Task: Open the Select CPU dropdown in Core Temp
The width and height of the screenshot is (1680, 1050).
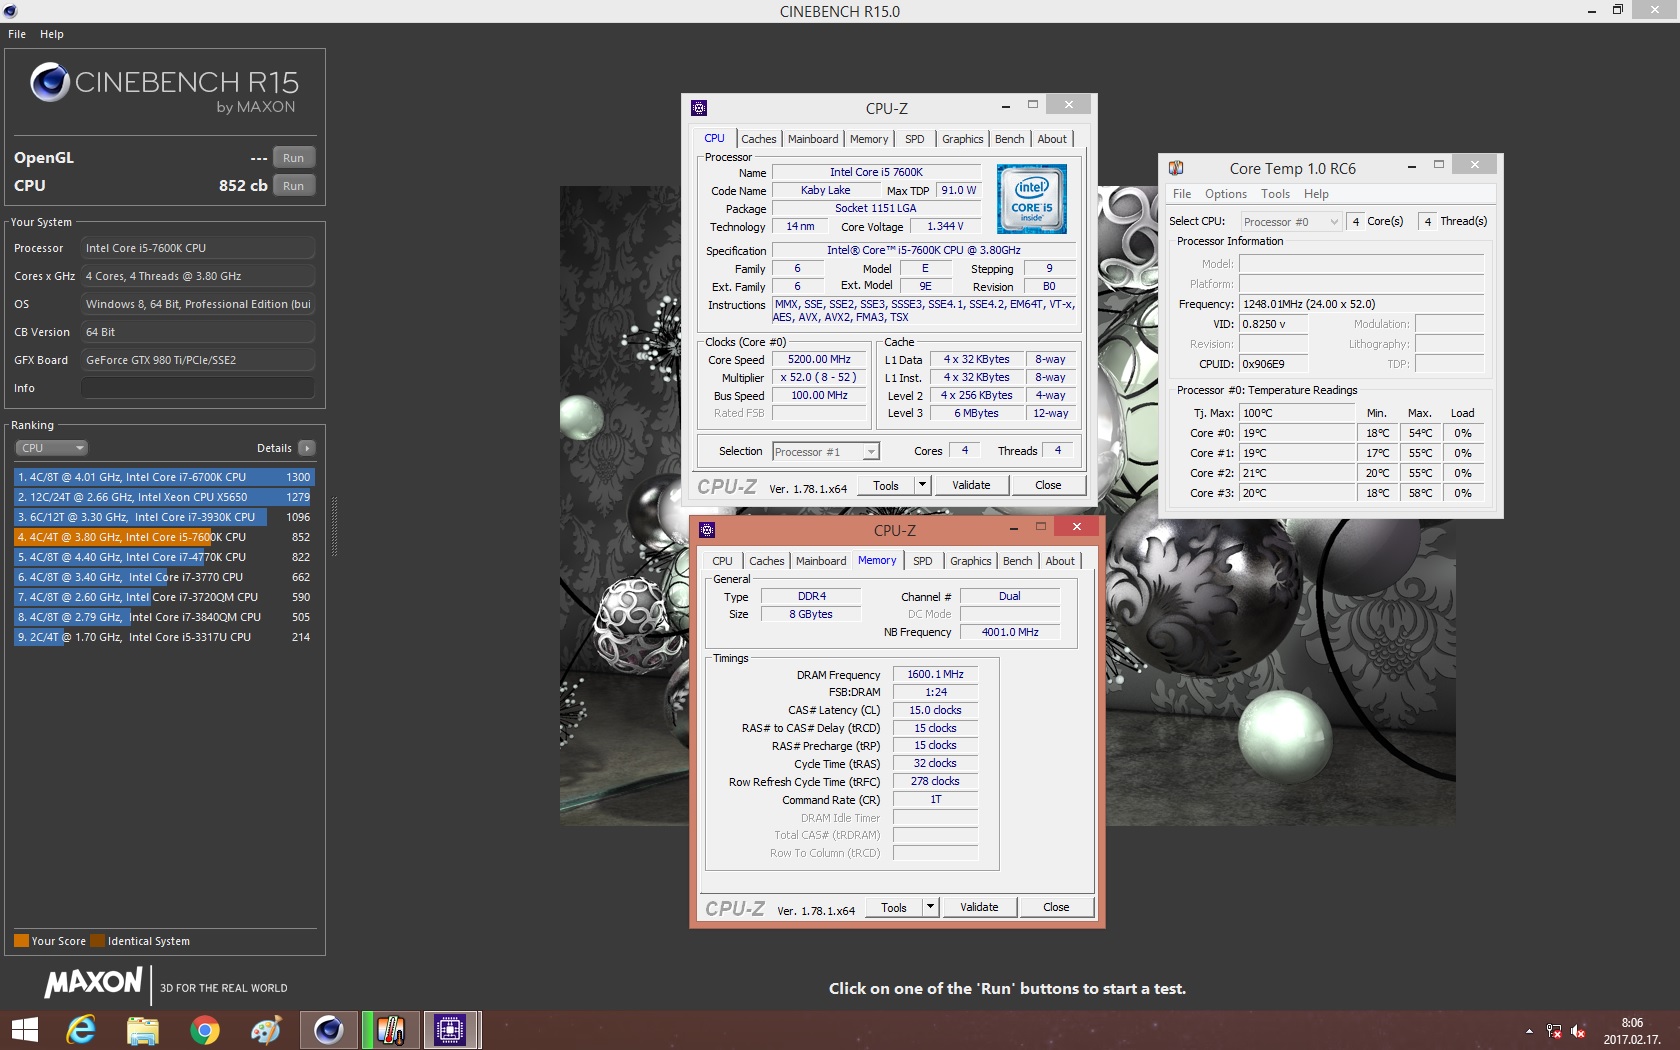Action: (x=1290, y=222)
